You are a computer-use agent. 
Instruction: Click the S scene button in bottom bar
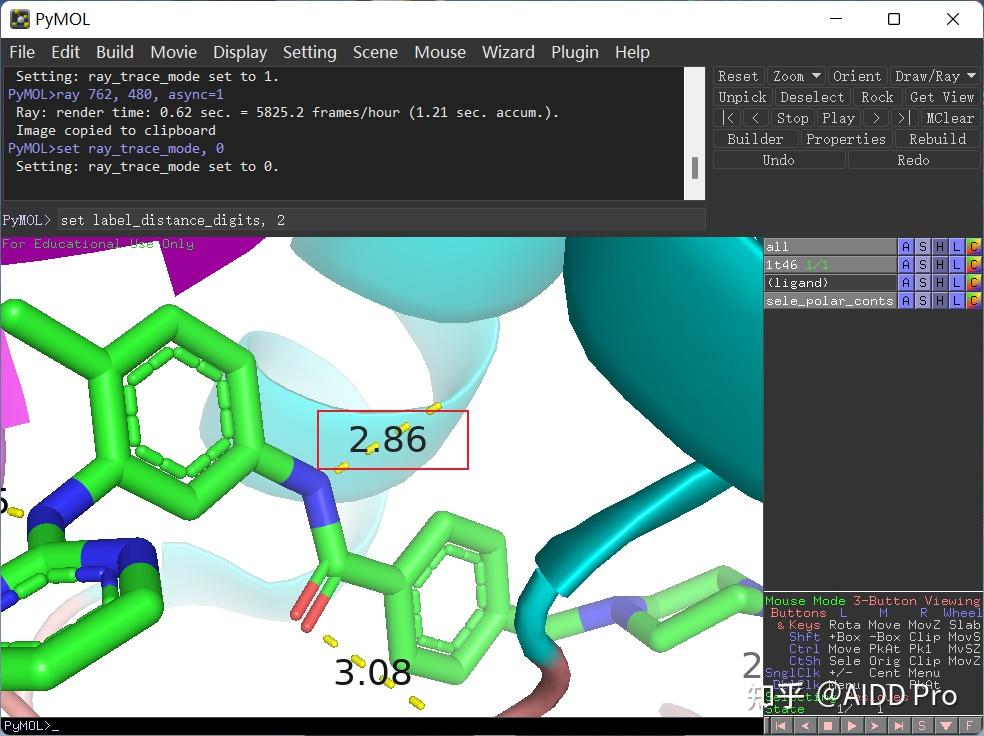922,726
